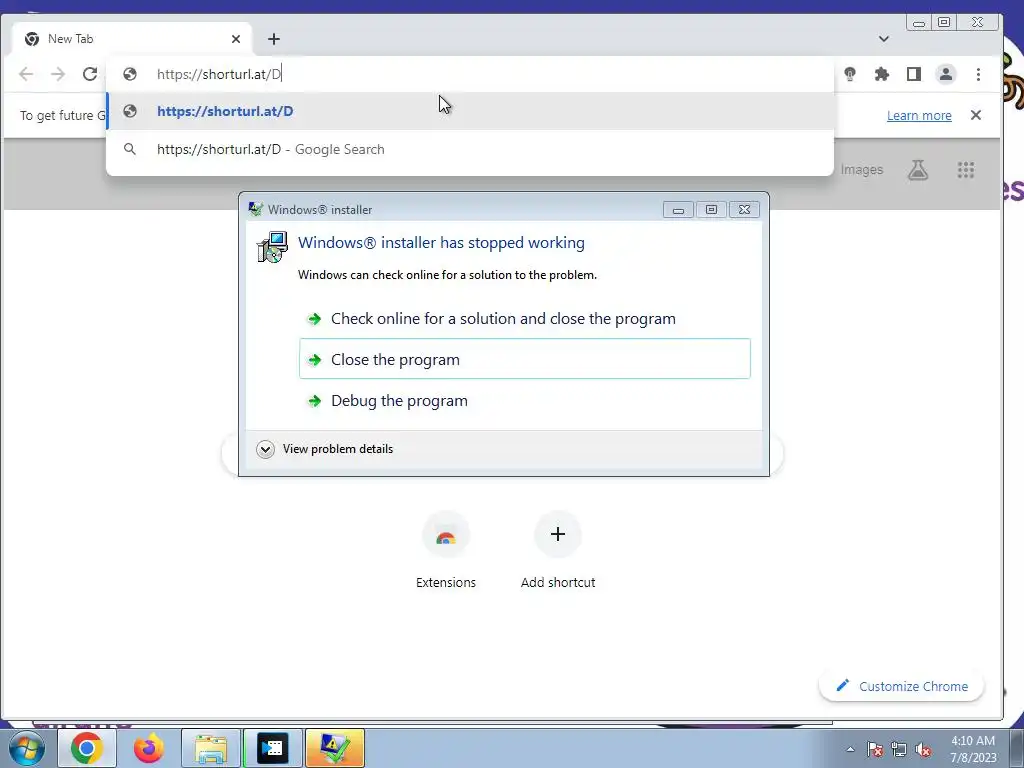1024x768 pixels.
Task: Open File Explorer from the taskbar
Action: (x=211, y=748)
